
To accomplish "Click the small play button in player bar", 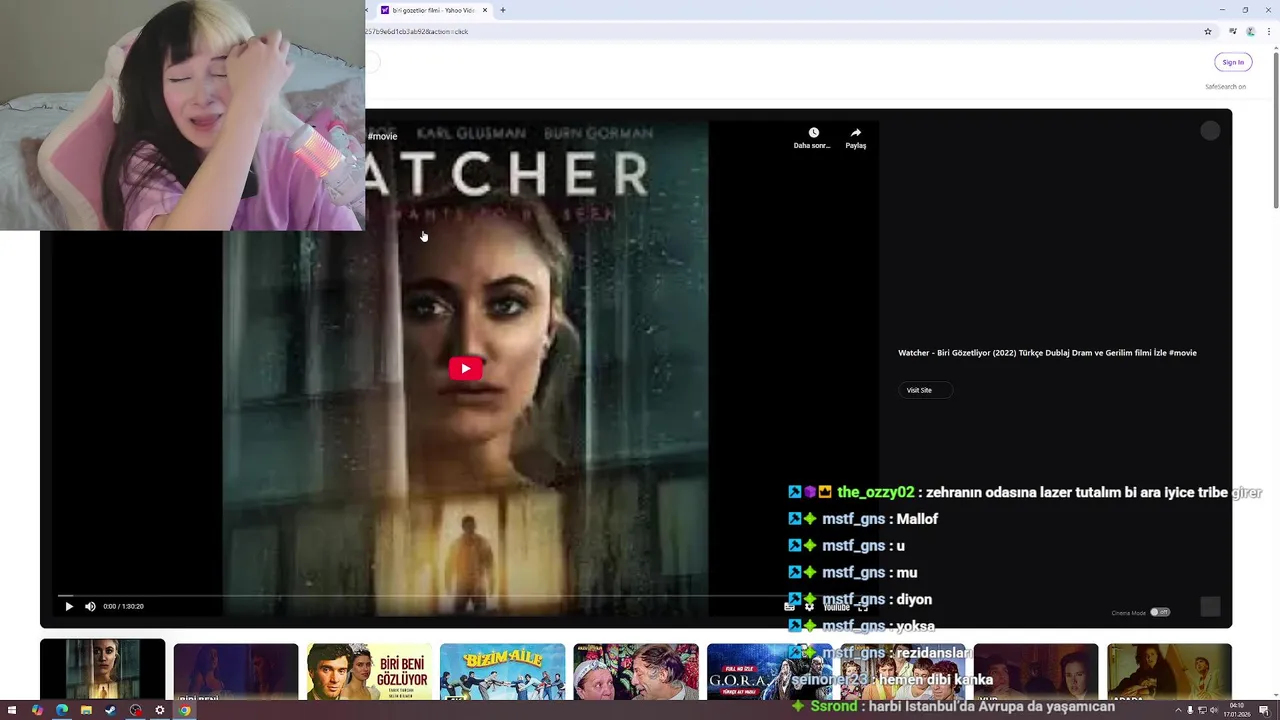I will [x=69, y=606].
